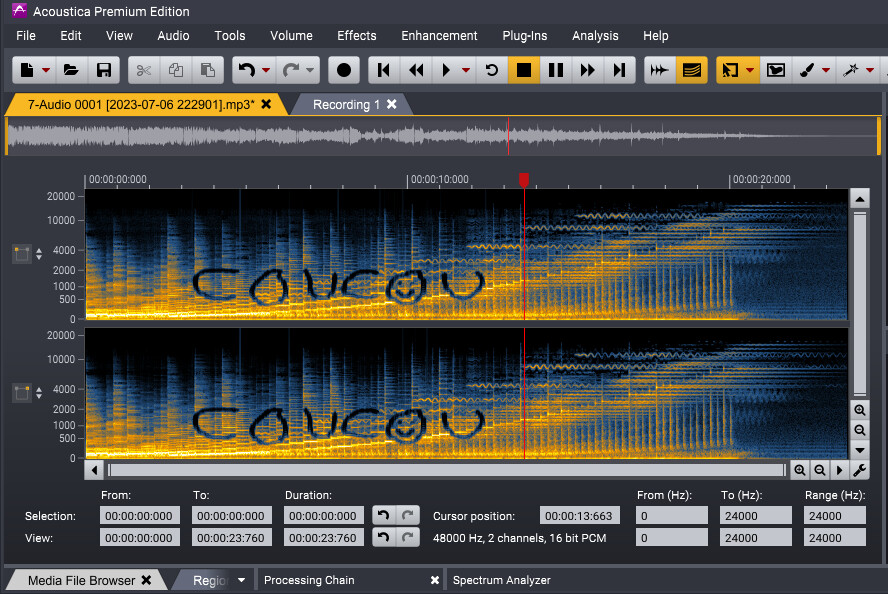Expand the Region panel tab dropdown
This screenshot has height=594, width=888.
click(x=242, y=580)
